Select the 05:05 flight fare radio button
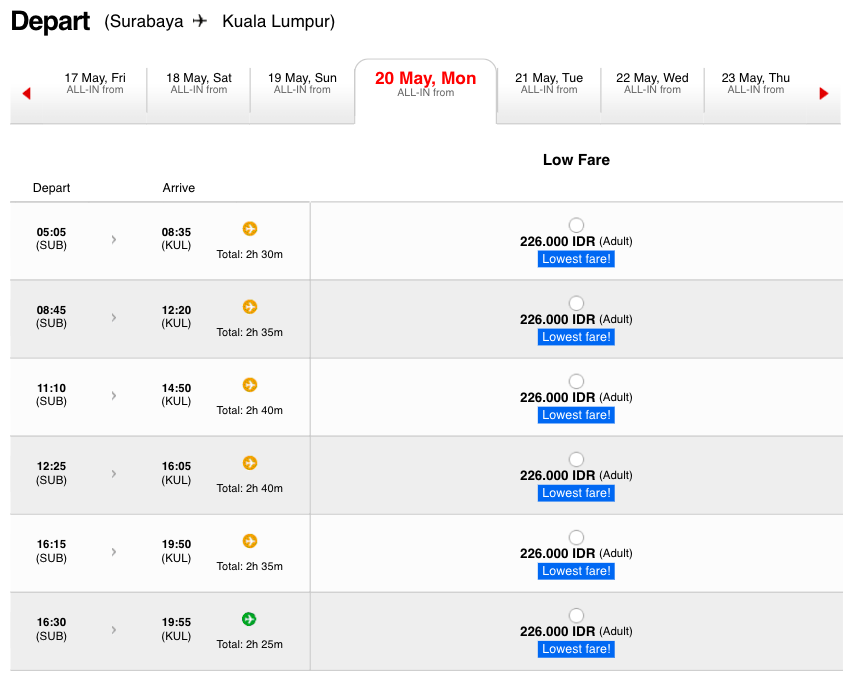 576,225
